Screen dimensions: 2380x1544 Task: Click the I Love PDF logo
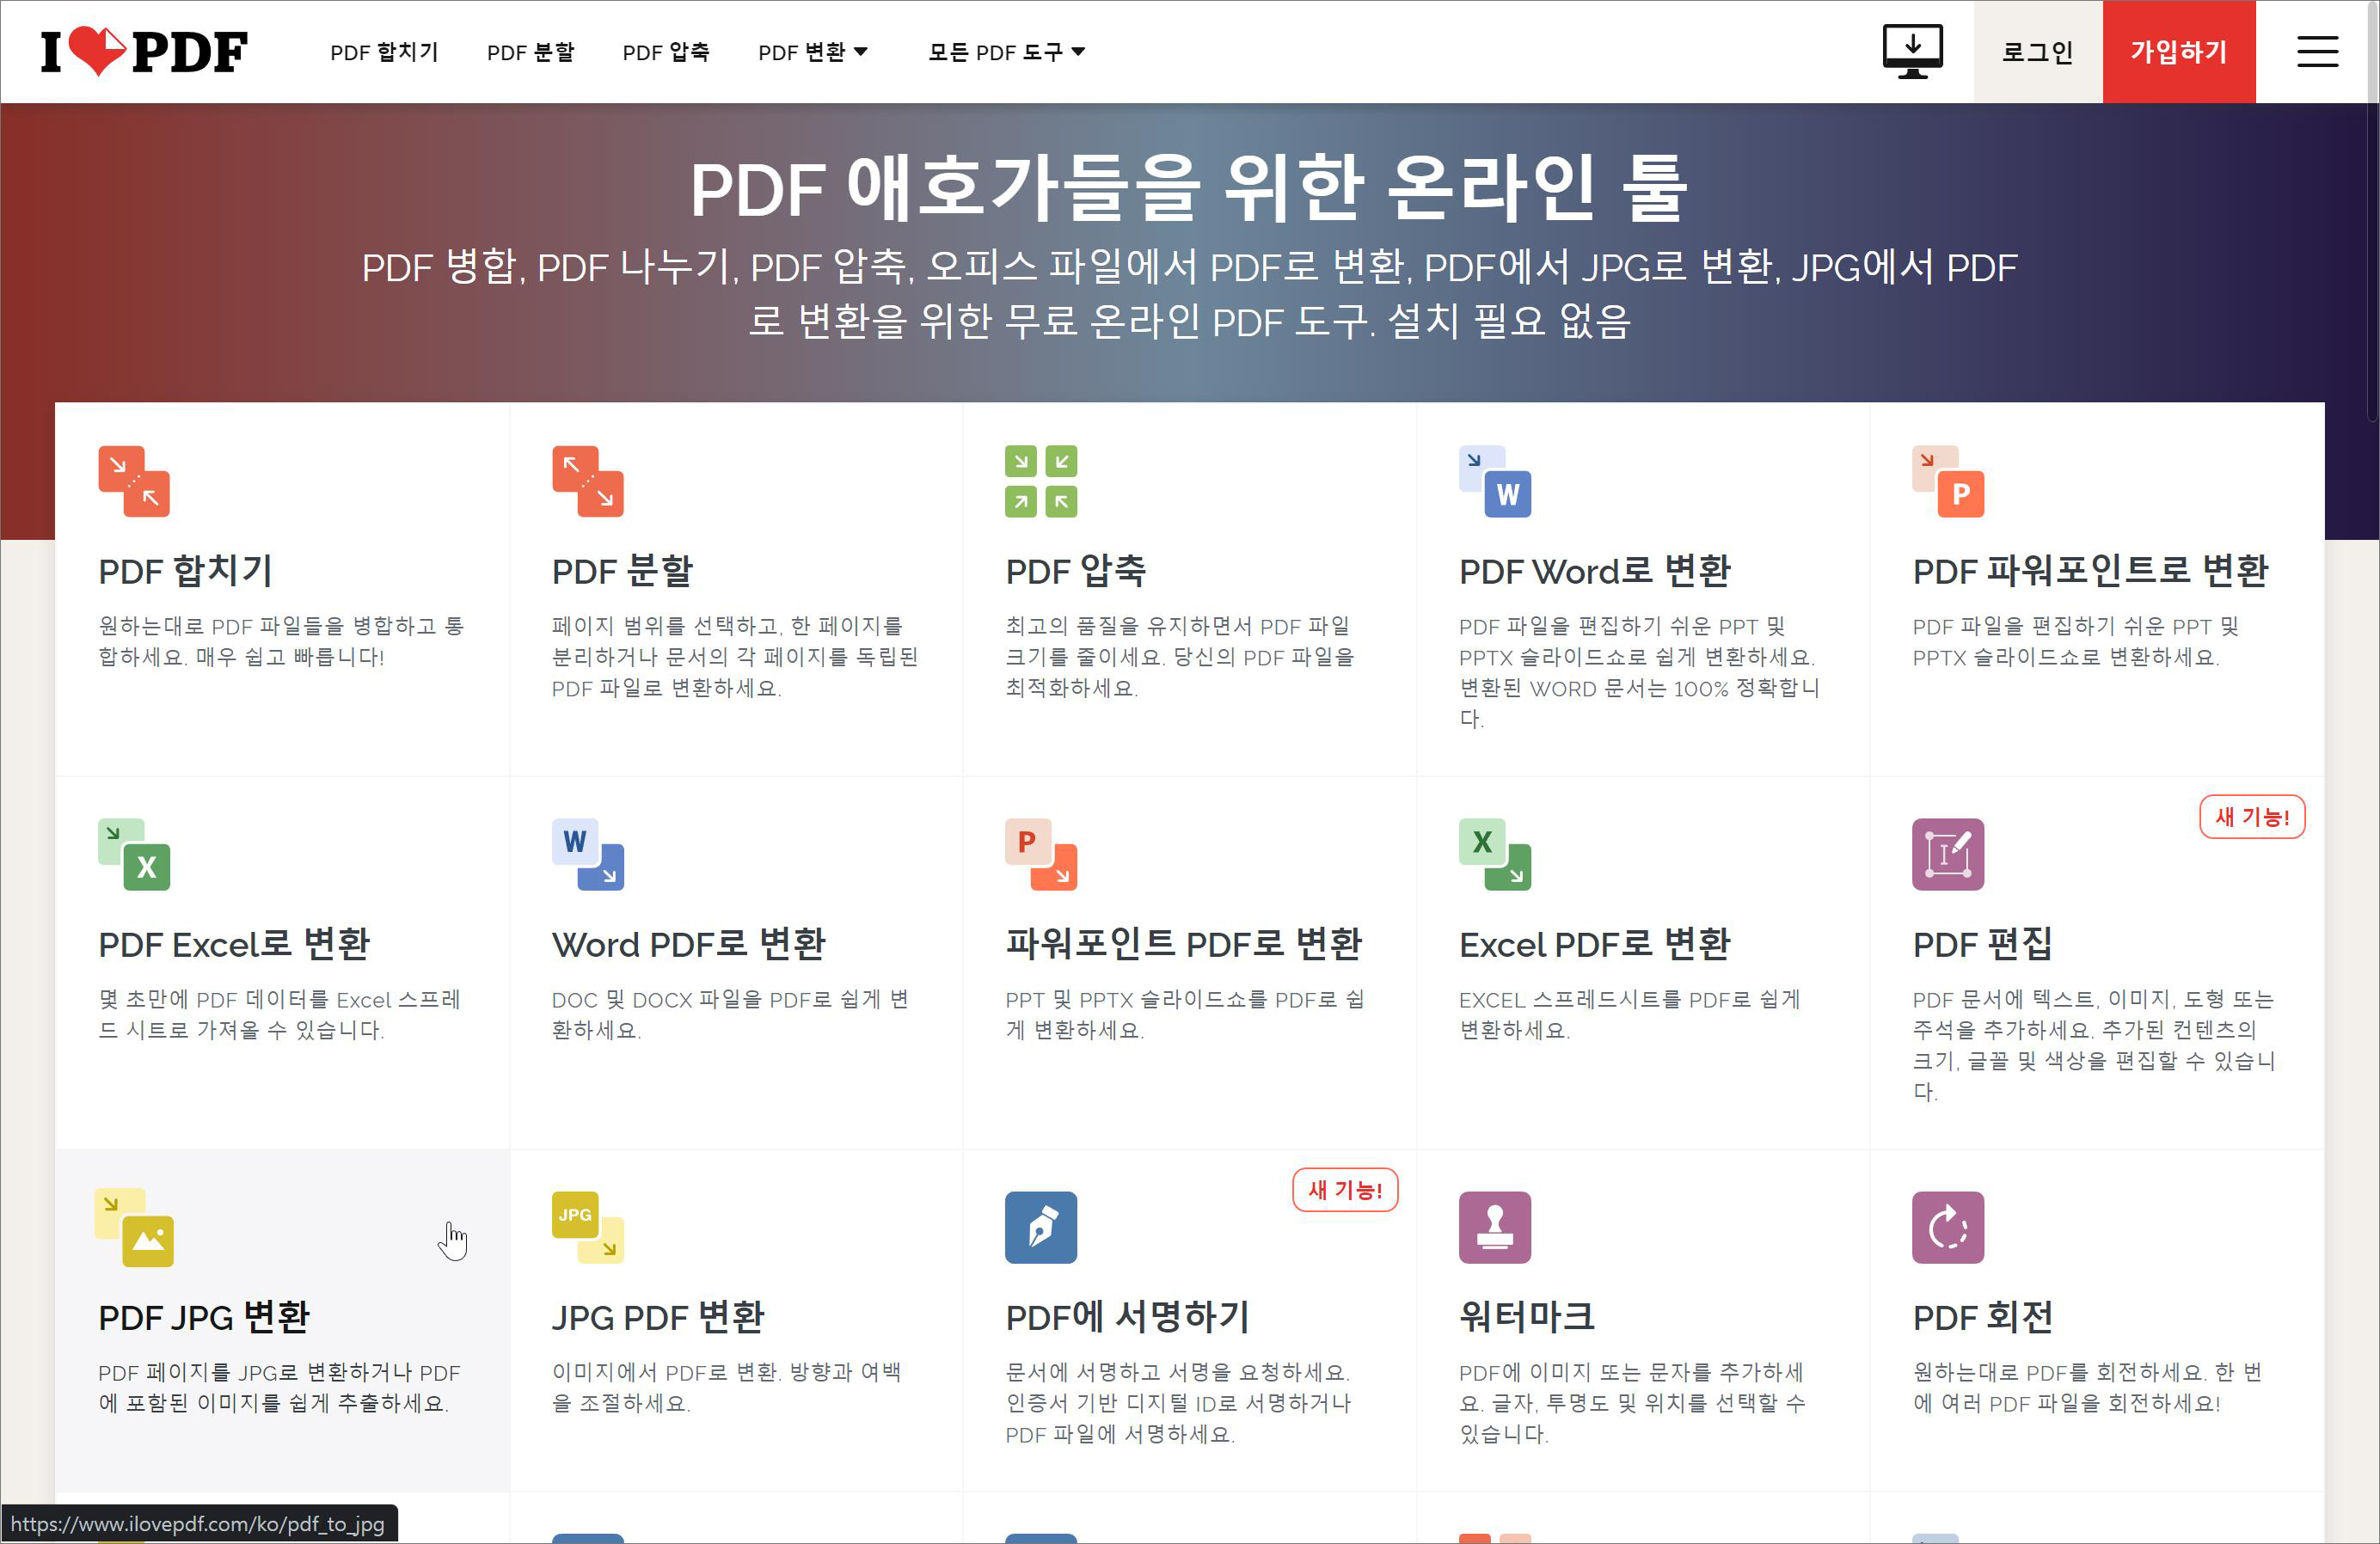144,52
